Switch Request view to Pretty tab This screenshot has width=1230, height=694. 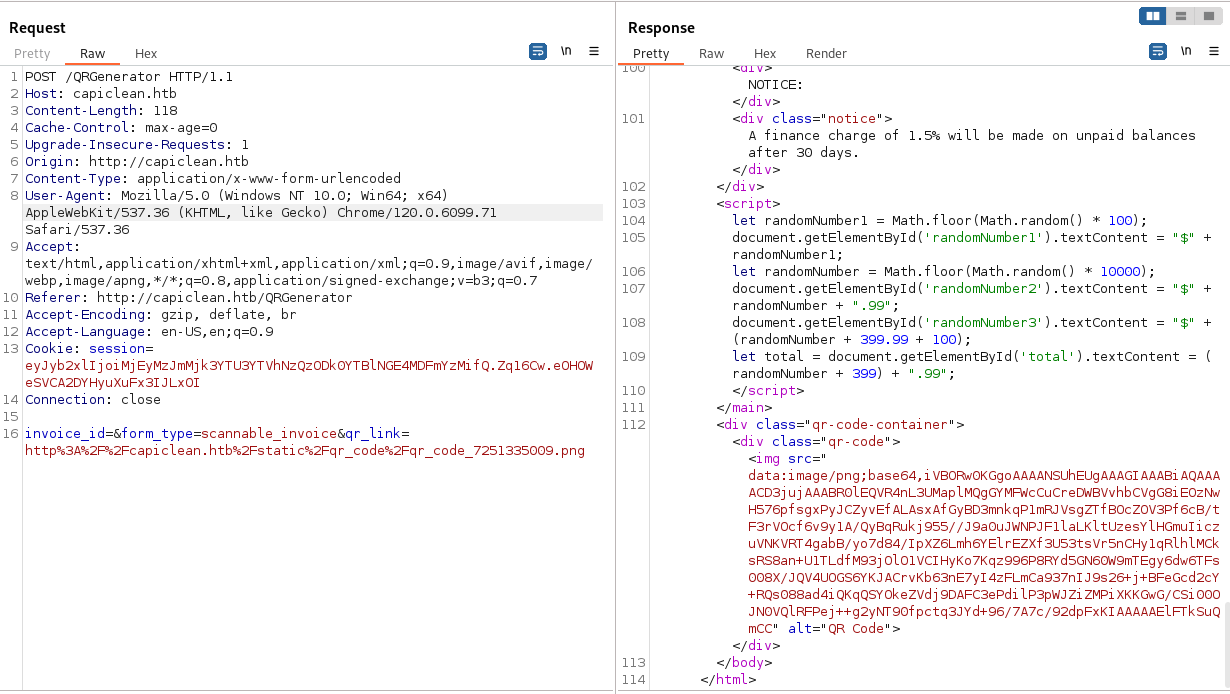pyautogui.click(x=32, y=54)
